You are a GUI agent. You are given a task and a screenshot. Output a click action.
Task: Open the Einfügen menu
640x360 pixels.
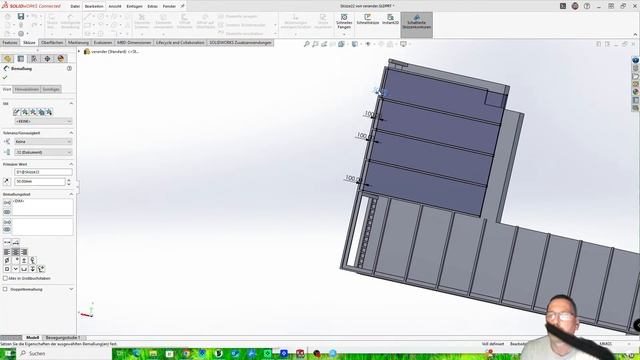(x=134, y=6)
